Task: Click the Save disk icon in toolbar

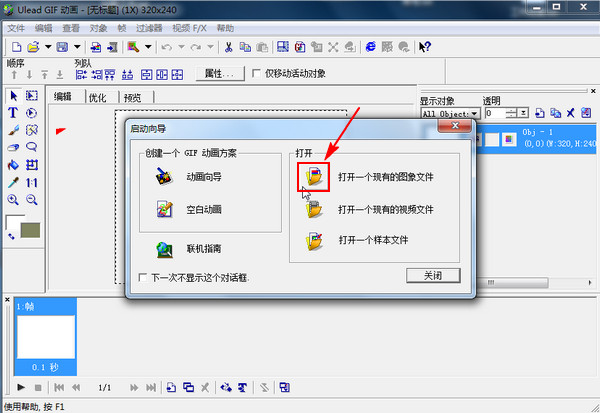Action: click(x=62, y=47)
